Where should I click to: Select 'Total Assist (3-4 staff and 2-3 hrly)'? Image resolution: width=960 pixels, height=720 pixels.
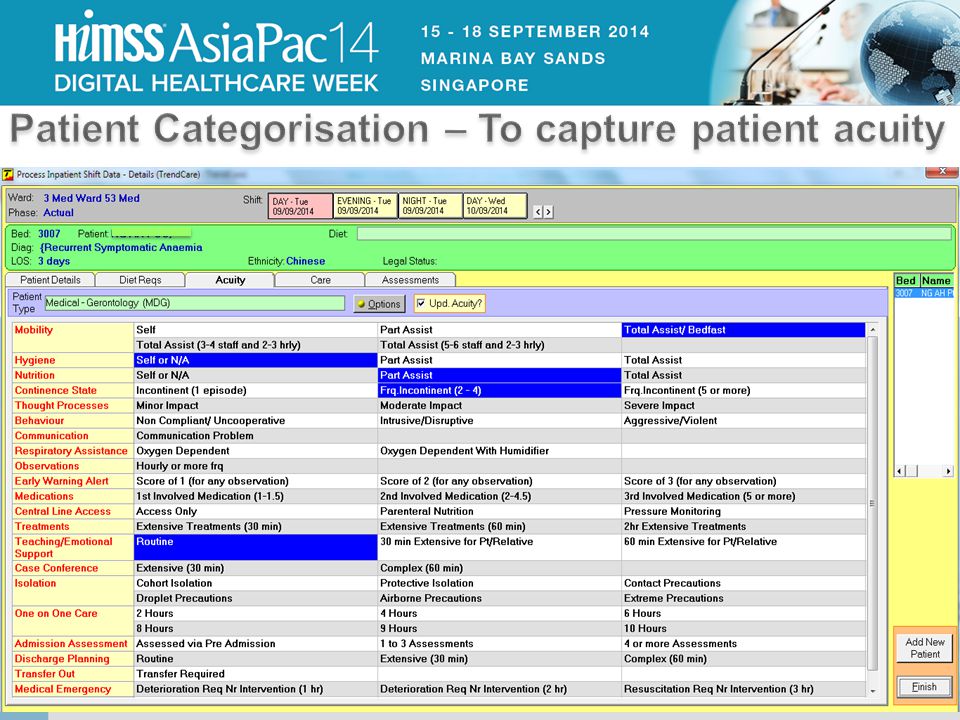(x=256, y=345)
